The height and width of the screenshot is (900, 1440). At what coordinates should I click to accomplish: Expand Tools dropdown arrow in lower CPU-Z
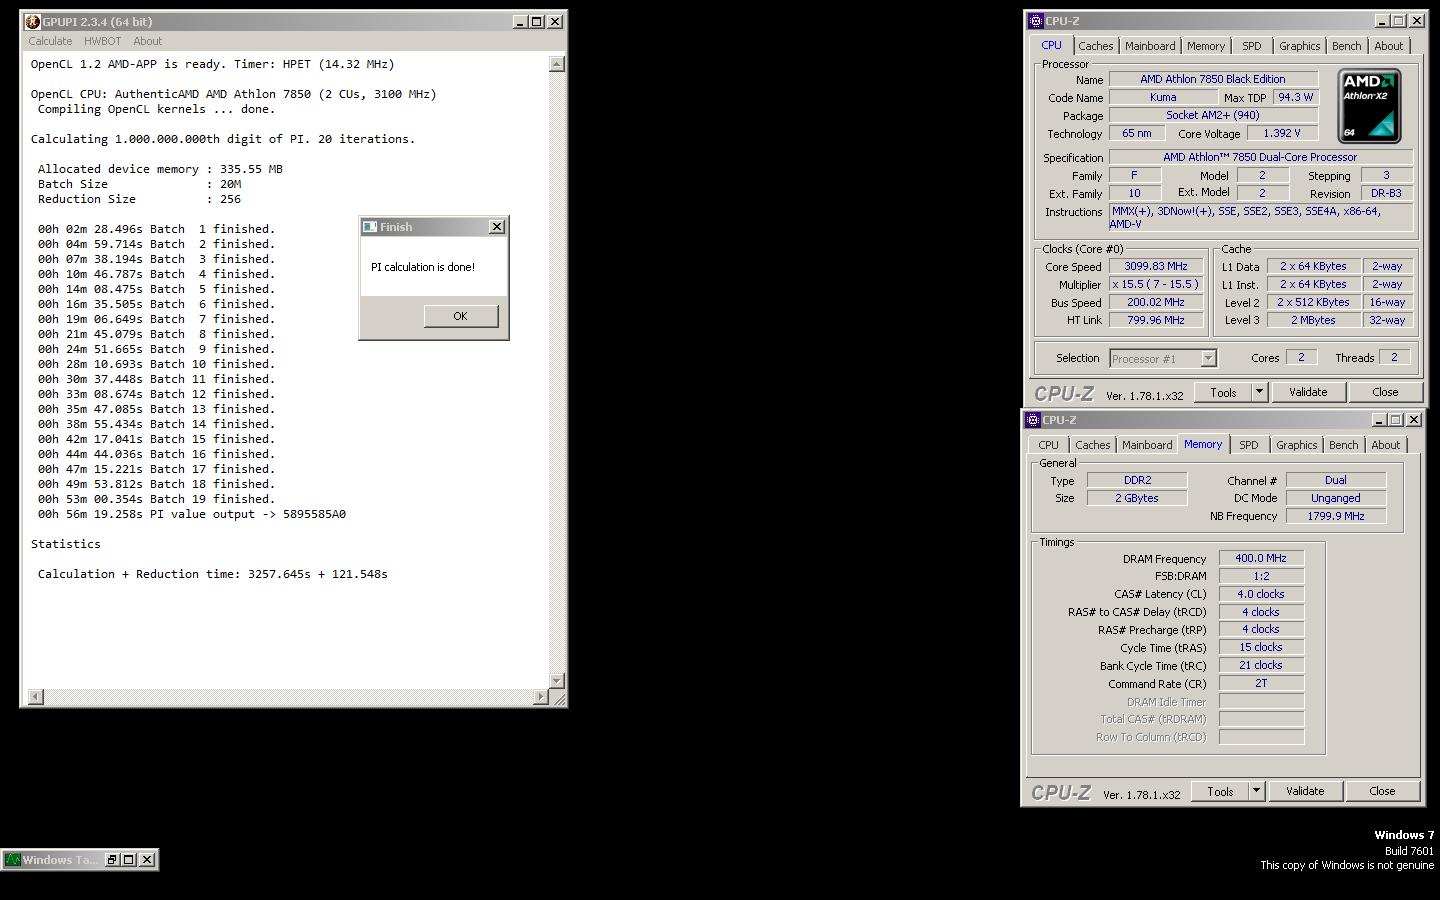tap(1256, 791)
